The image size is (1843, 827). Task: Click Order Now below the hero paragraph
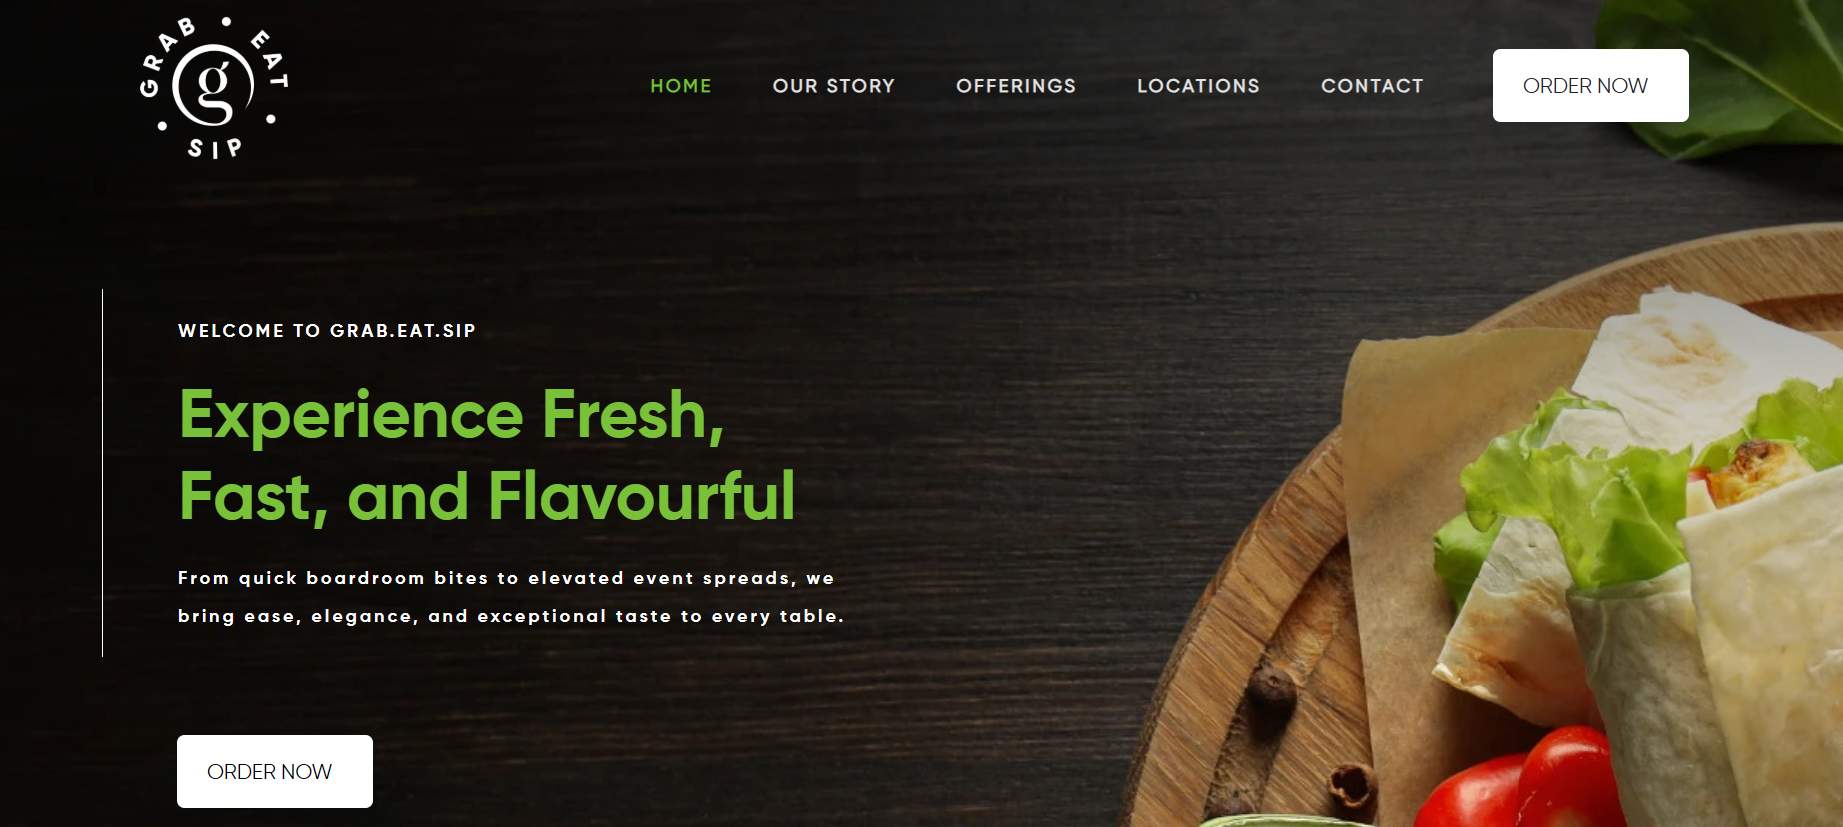click(275, 771)
